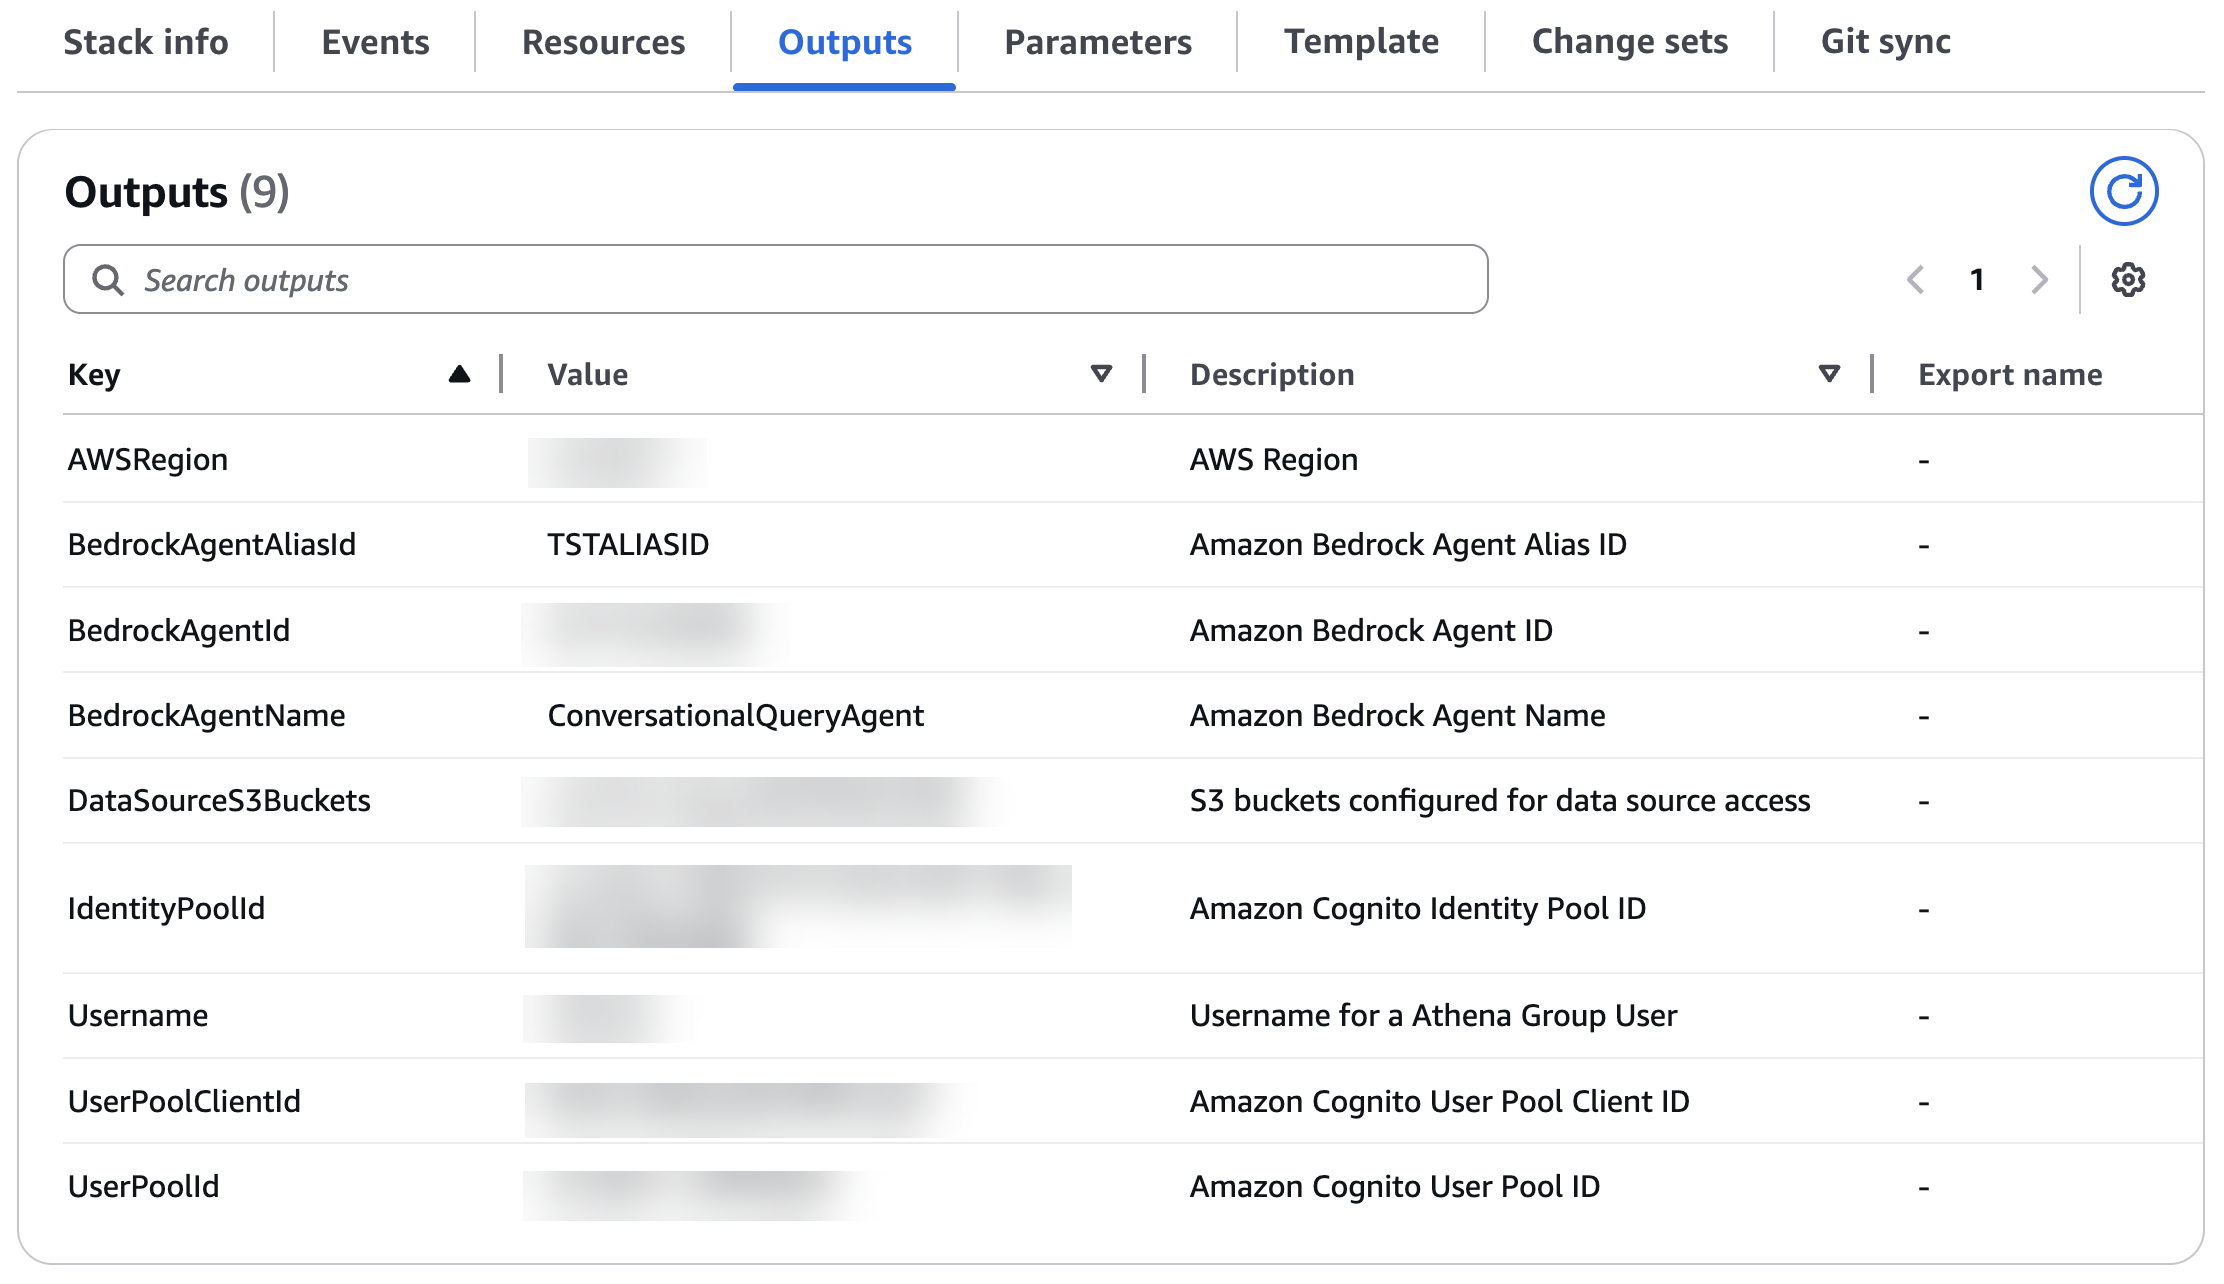Open table preferences gear icon
The height and width of the screenshot is (1284, 2224).
pyautogui.click(x=2127, y=280)
